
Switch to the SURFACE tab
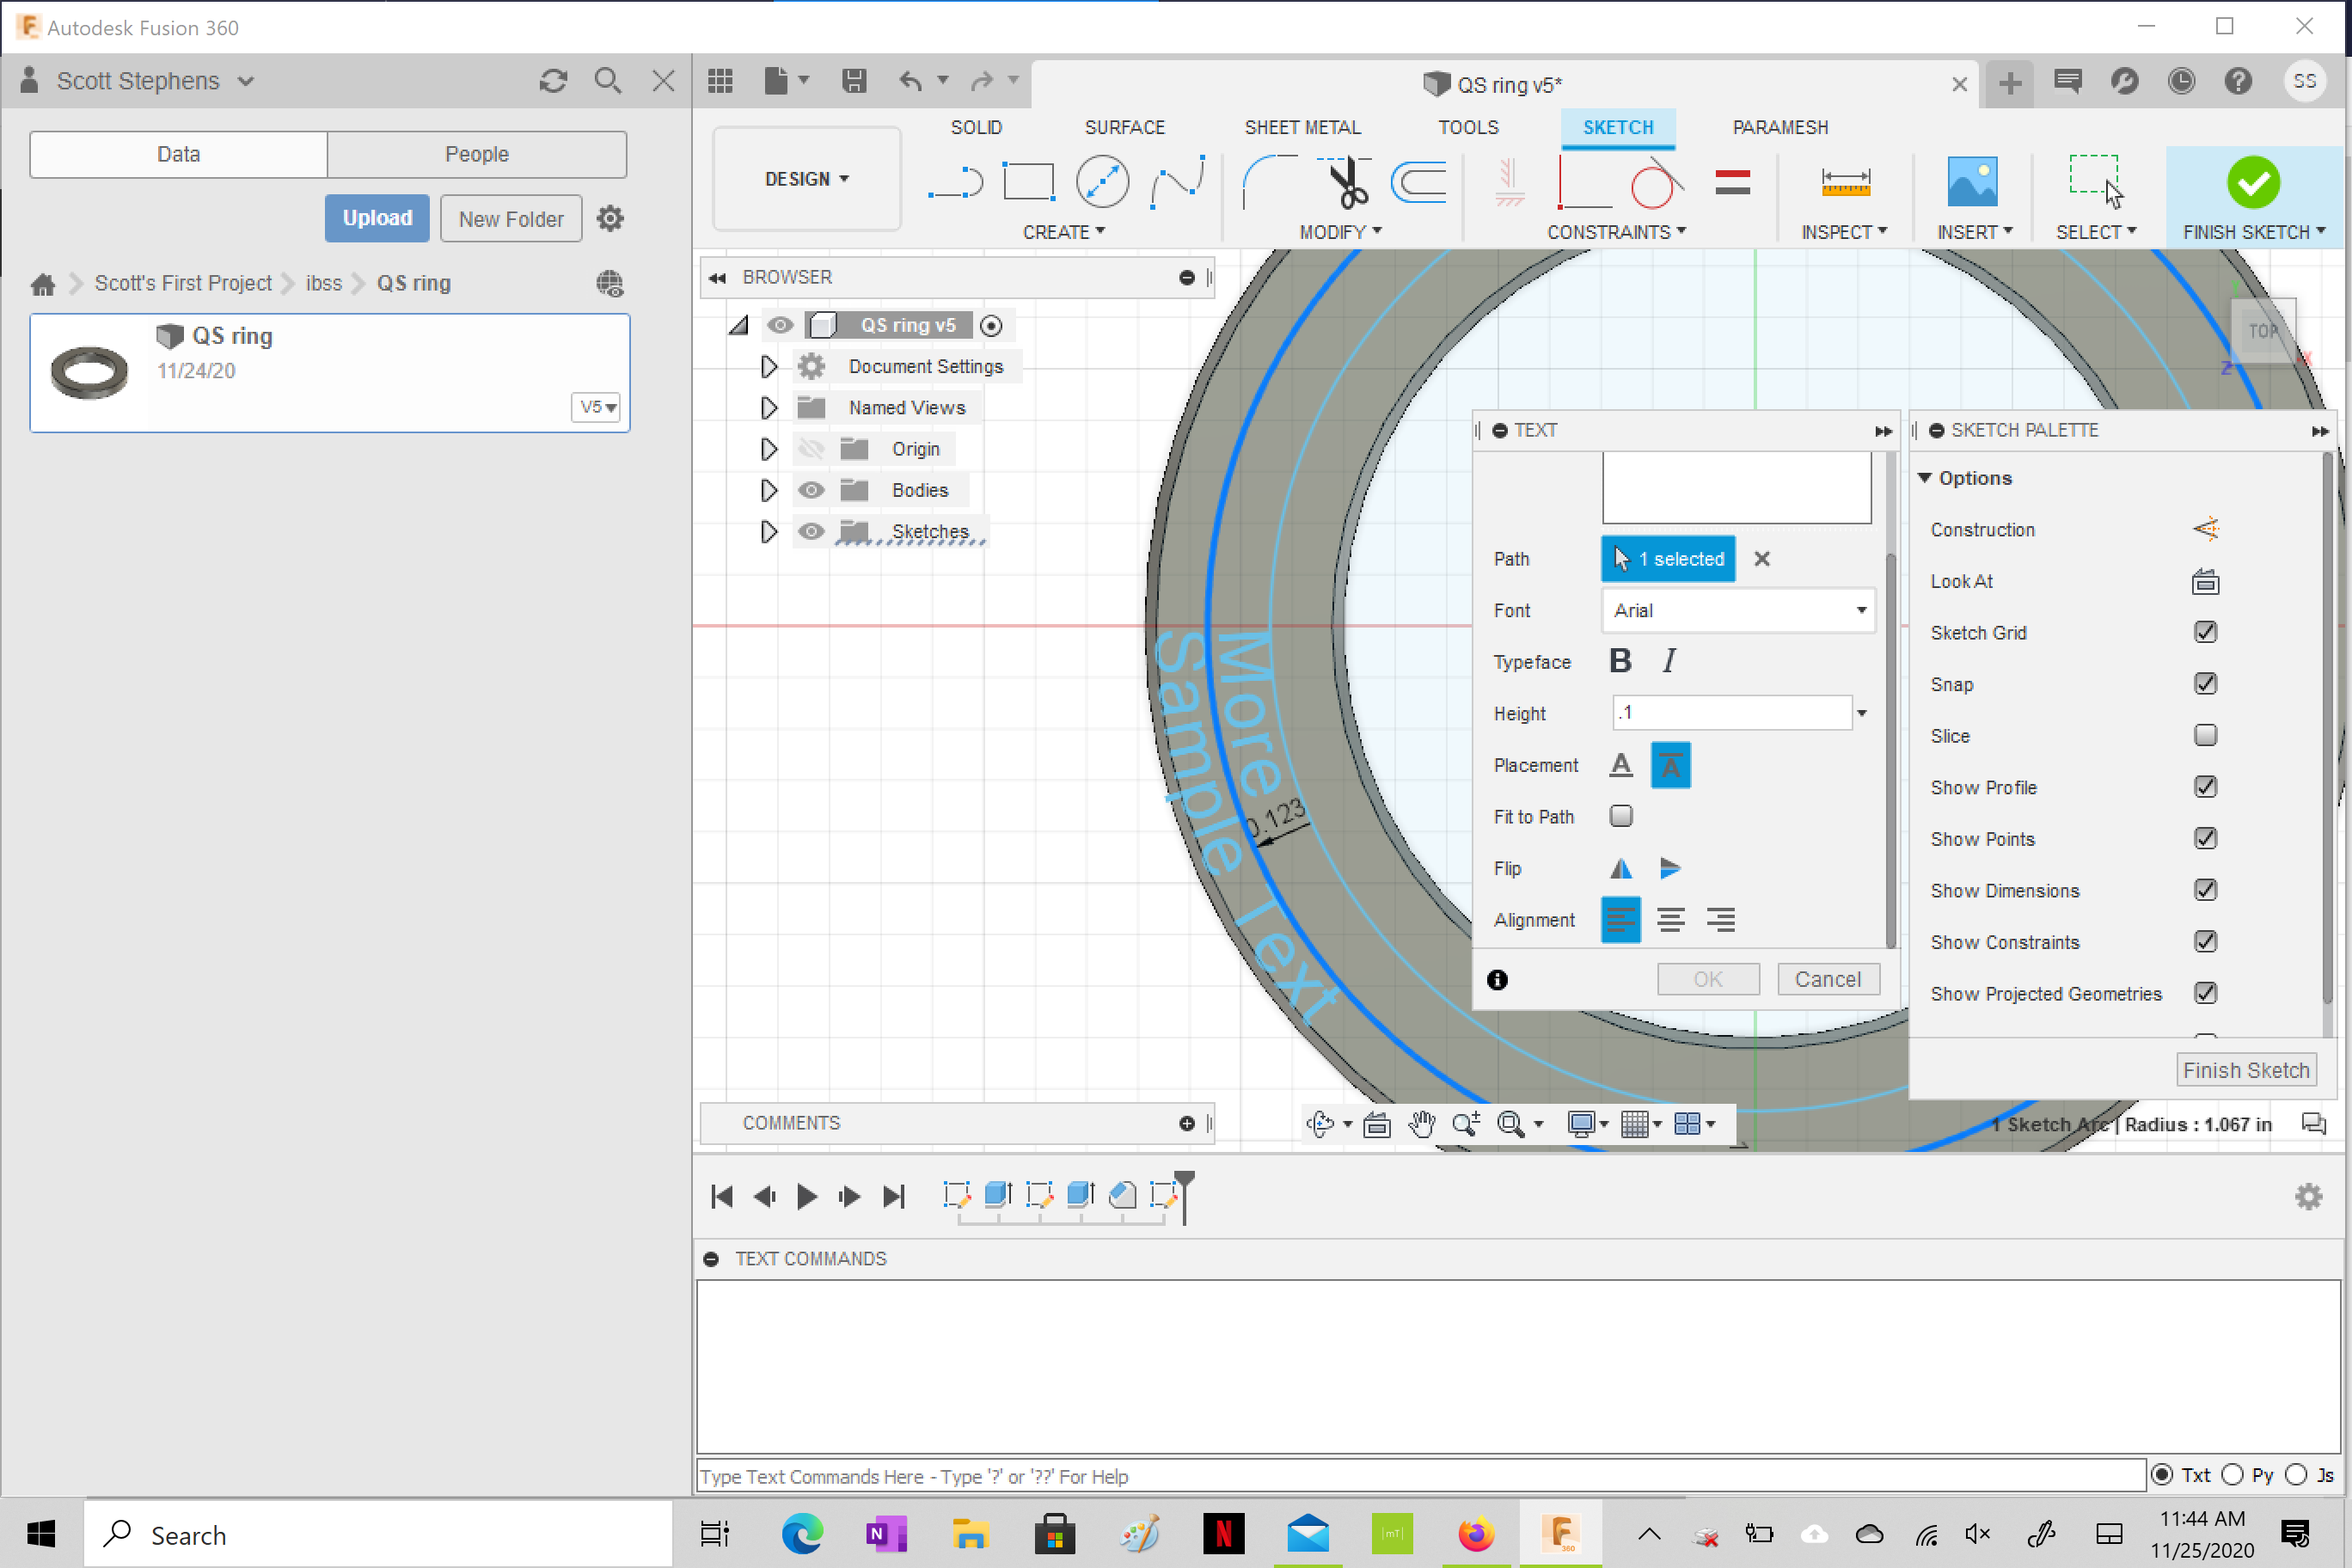[x=1124, y=127]
